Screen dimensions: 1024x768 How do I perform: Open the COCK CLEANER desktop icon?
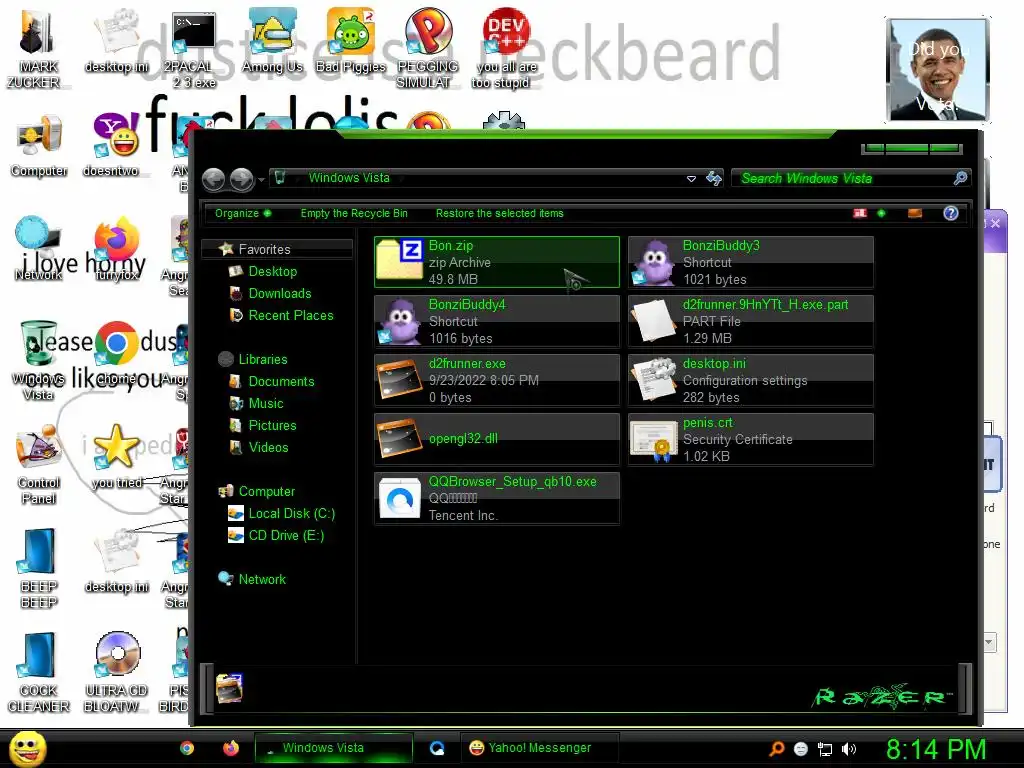(38, 673)
